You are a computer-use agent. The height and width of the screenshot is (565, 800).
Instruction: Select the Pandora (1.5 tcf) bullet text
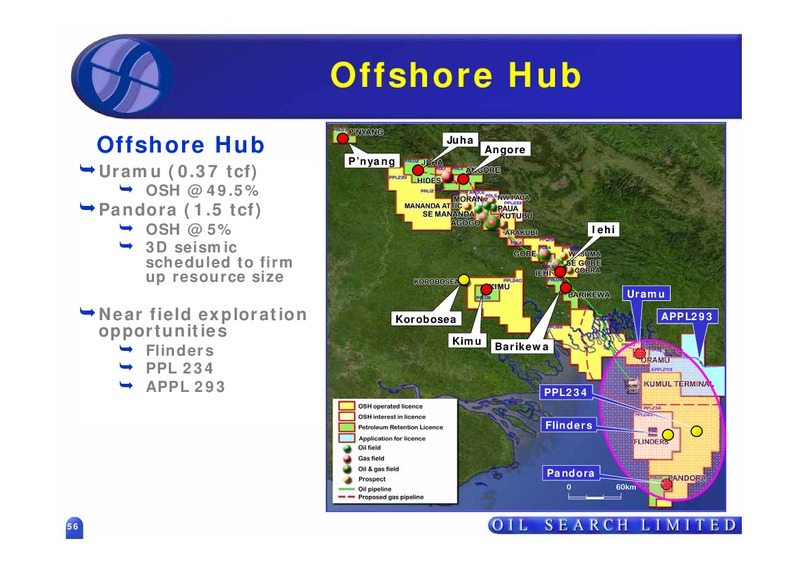(x=180, y=210)
